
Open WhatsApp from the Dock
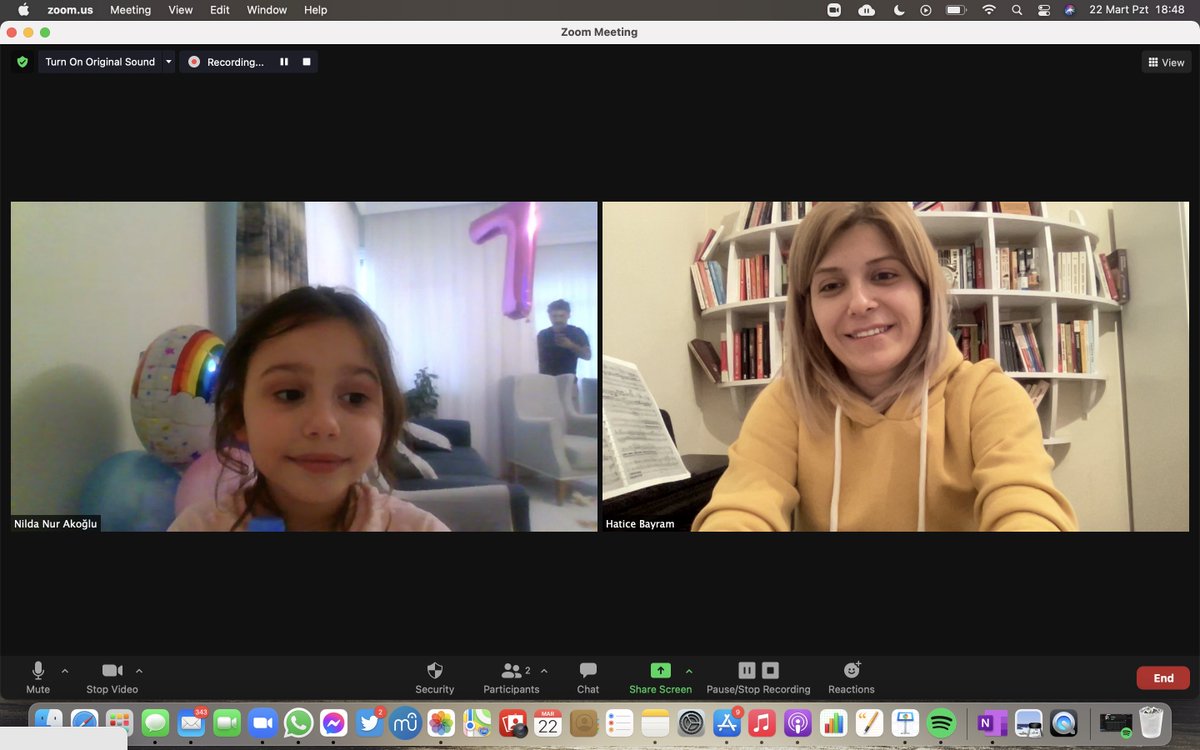tap(298, 722)
